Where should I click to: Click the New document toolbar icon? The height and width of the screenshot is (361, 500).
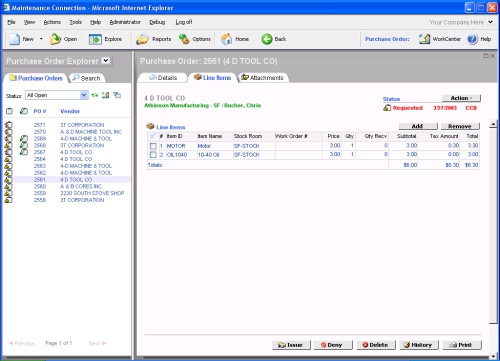(15, 39)
